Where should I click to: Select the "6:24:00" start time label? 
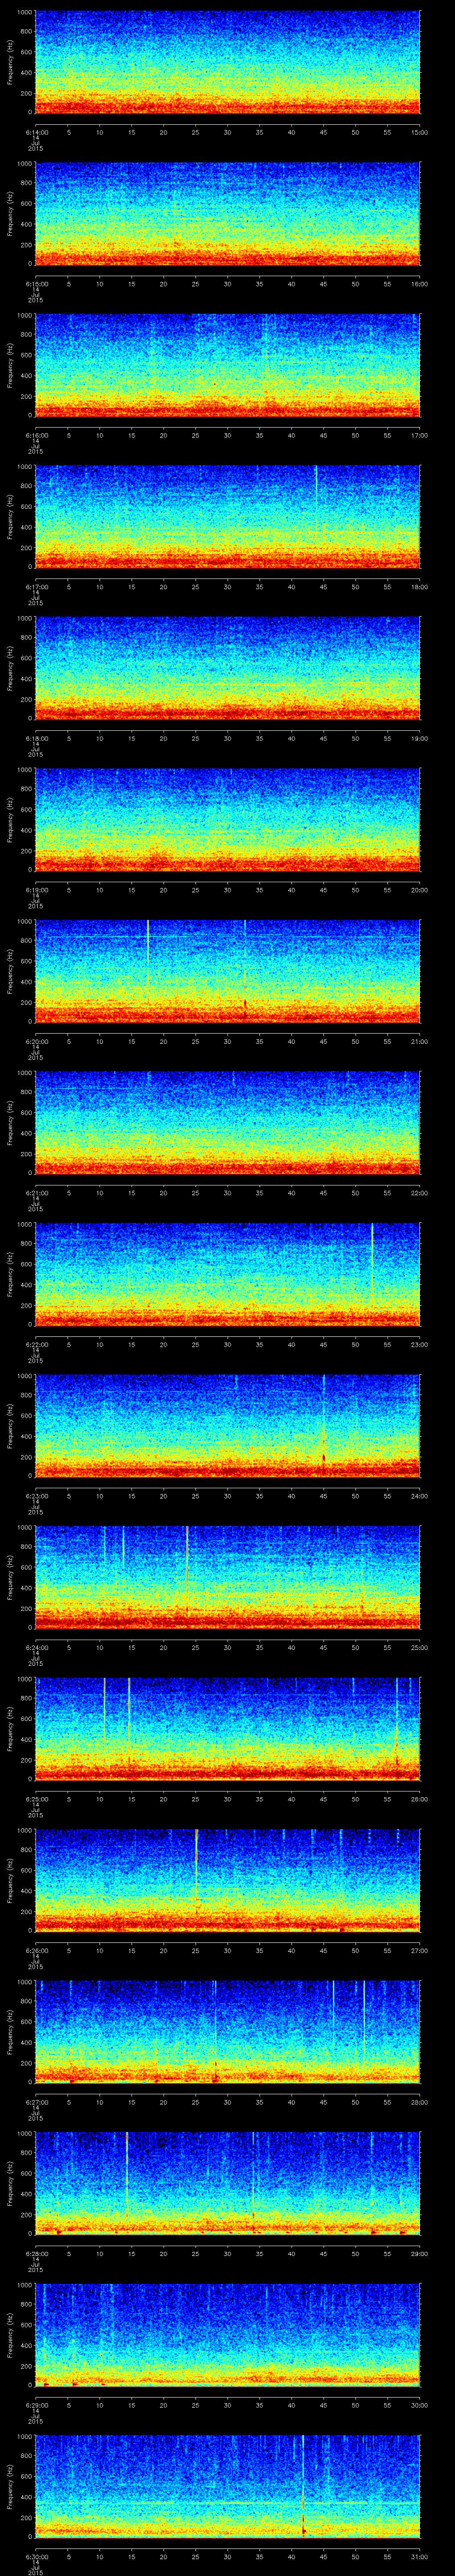(36, 1647)
